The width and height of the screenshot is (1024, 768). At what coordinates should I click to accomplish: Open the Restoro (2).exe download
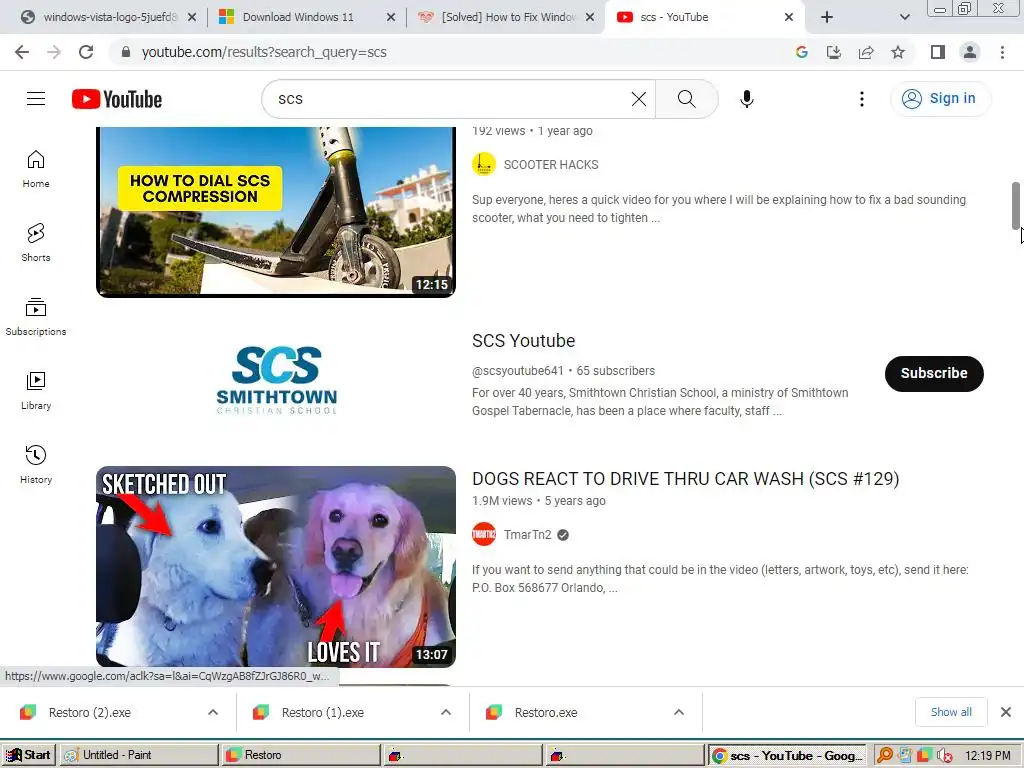click(x=89, y=712)
